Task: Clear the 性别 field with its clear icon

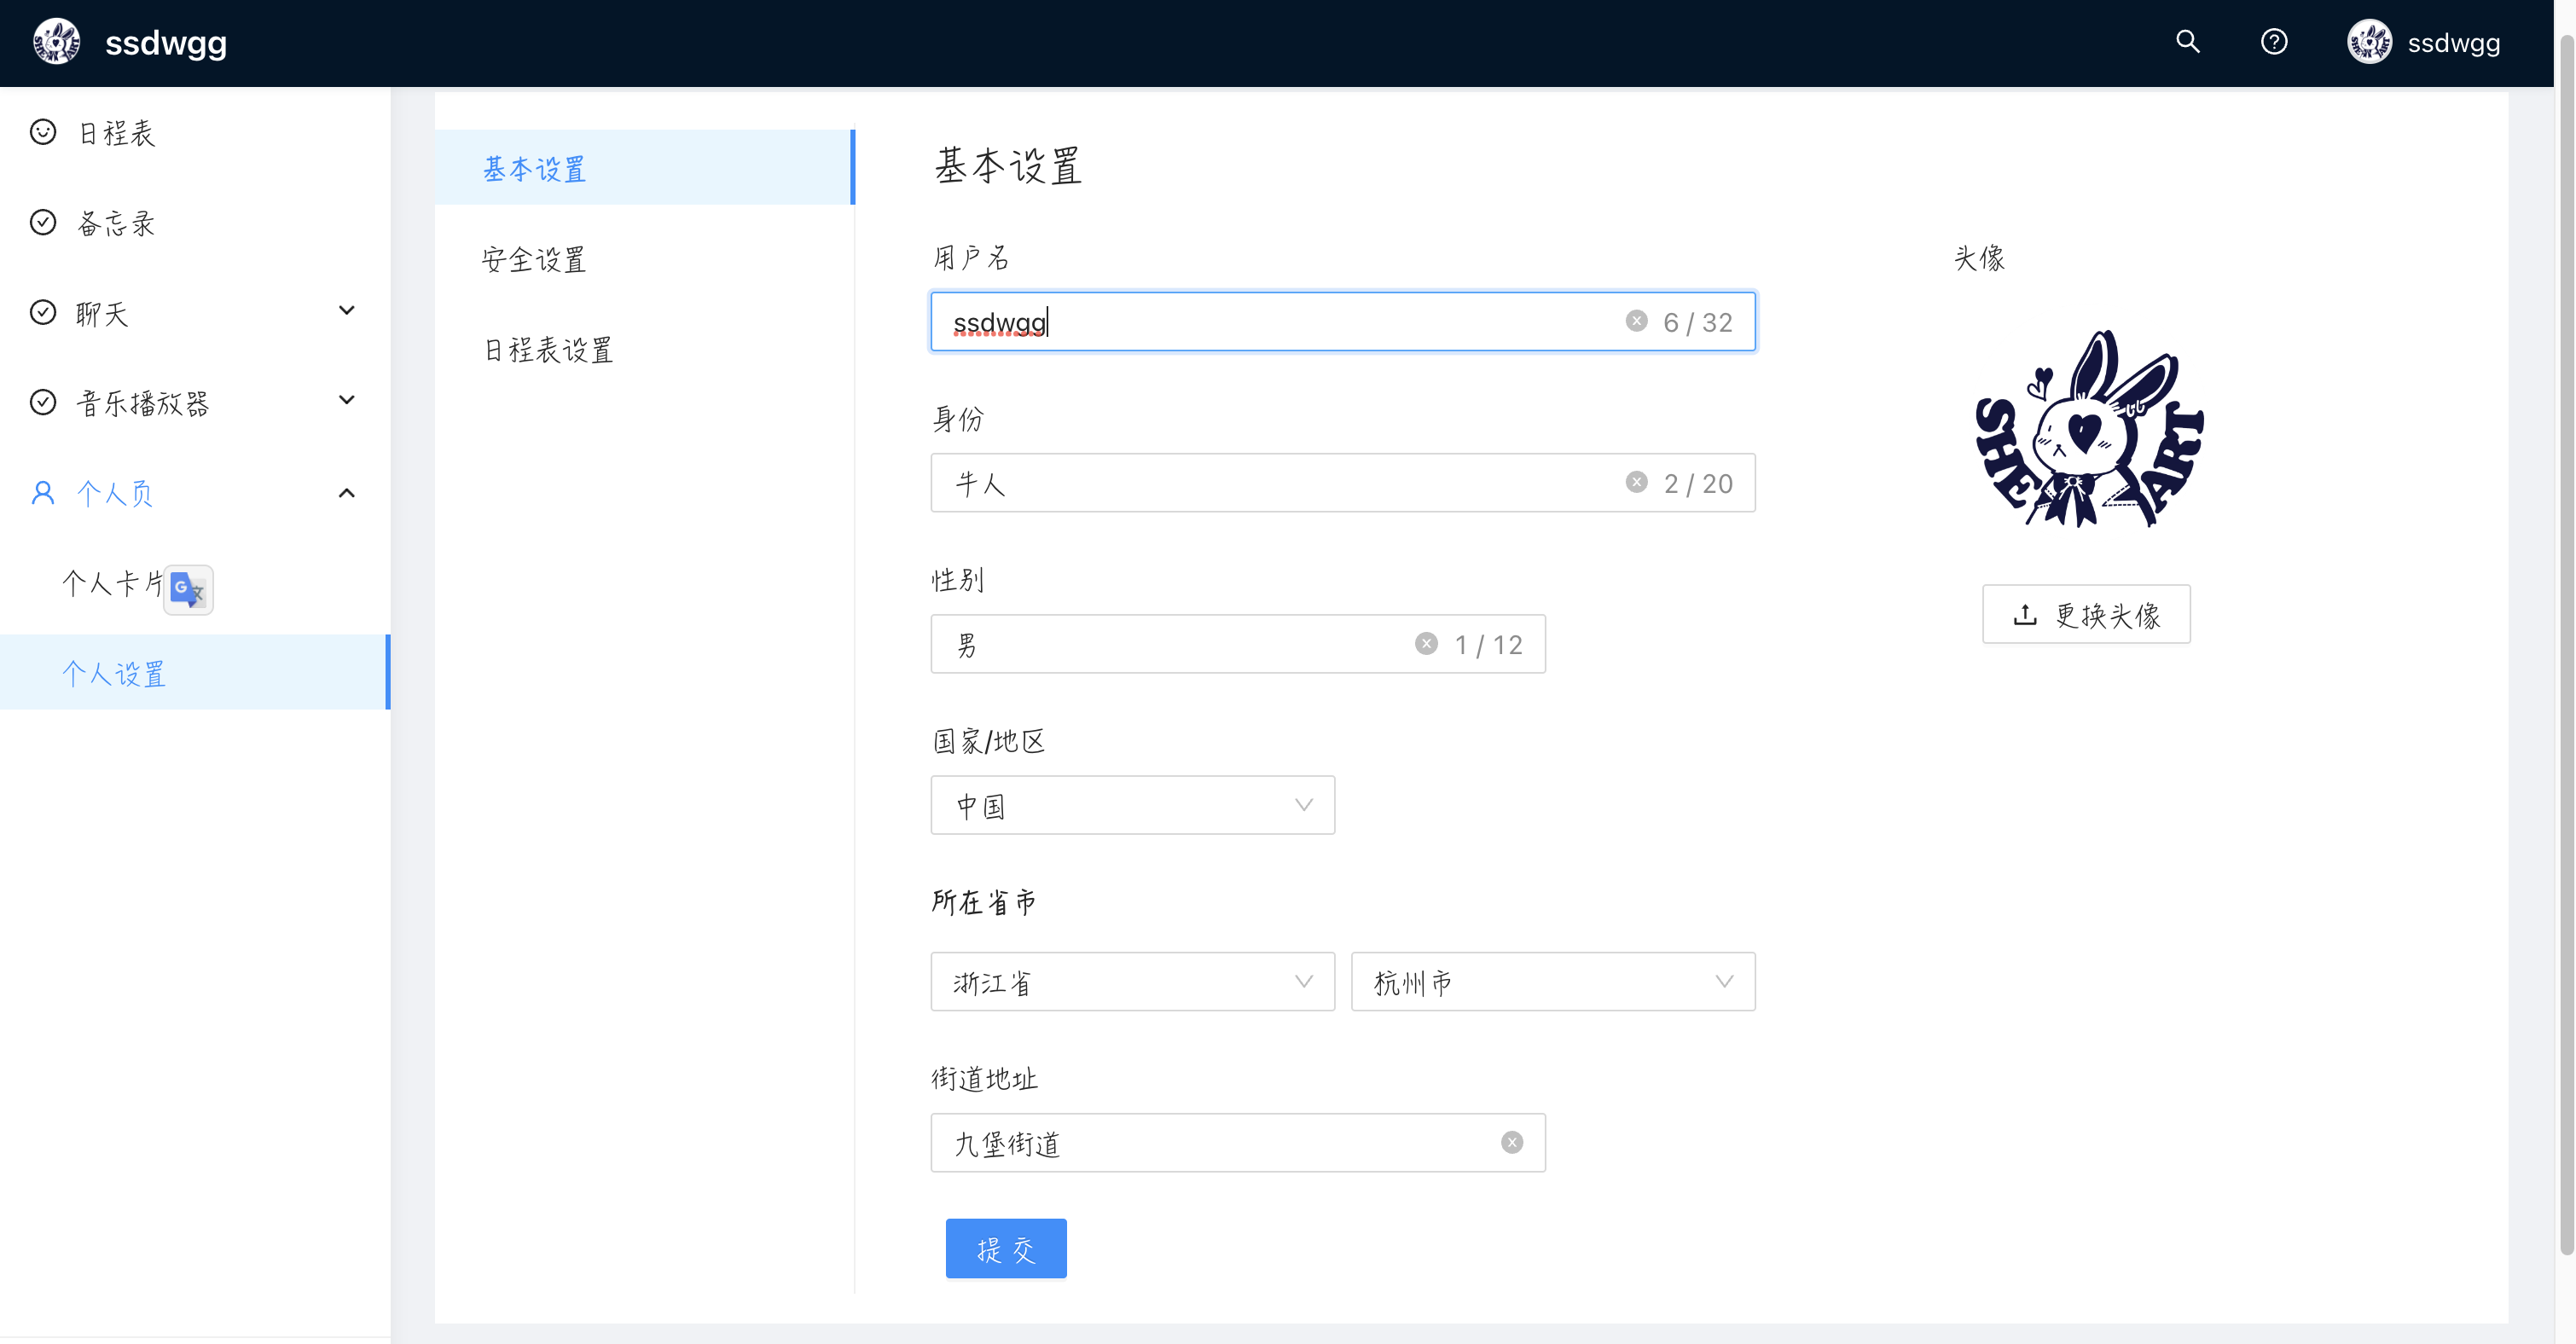Action: click(1426, 644)
